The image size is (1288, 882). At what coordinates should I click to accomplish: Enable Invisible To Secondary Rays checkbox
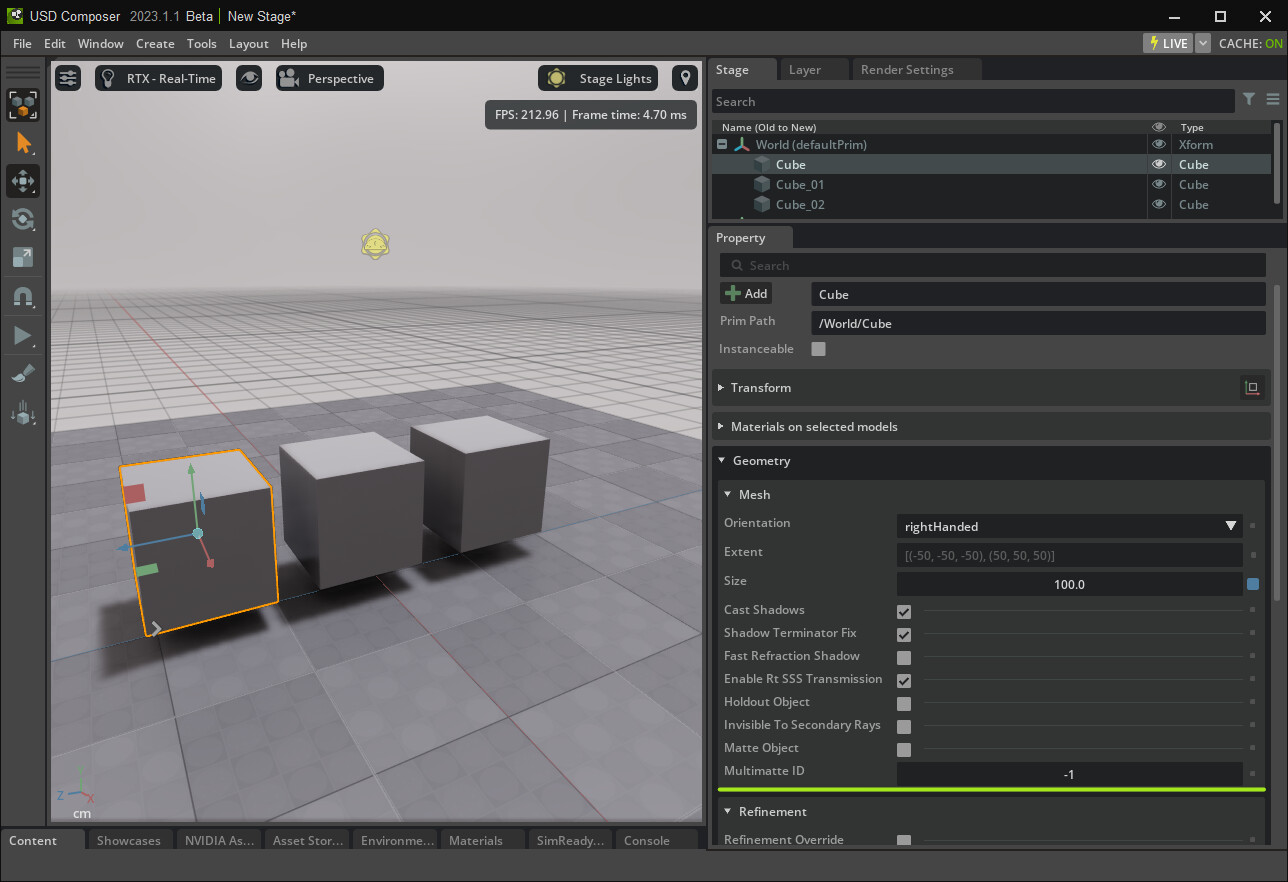[x=904, y=726]
